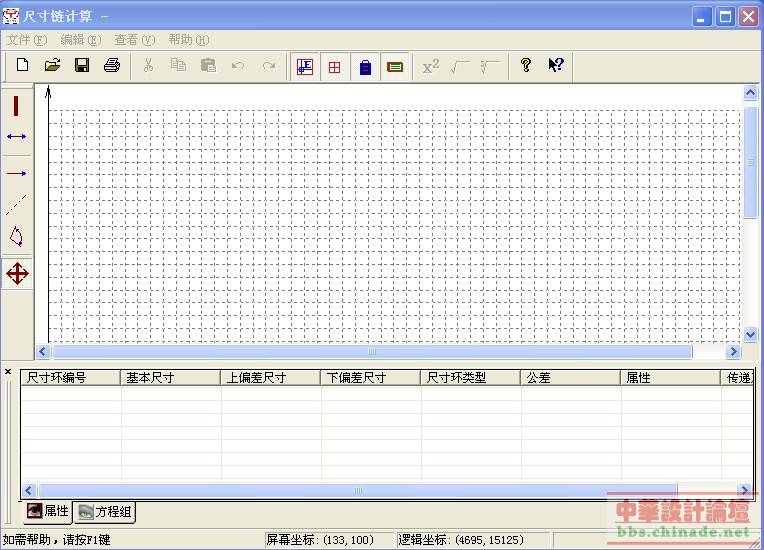
Task: Save using the floppy disk icon
Action: 82,66
